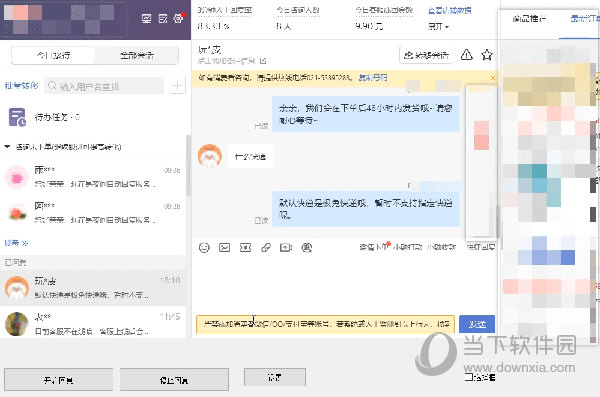The image size is (600, 397).
Task: Open the 查看店铺数据 link
Action: (x=450, y=10)
